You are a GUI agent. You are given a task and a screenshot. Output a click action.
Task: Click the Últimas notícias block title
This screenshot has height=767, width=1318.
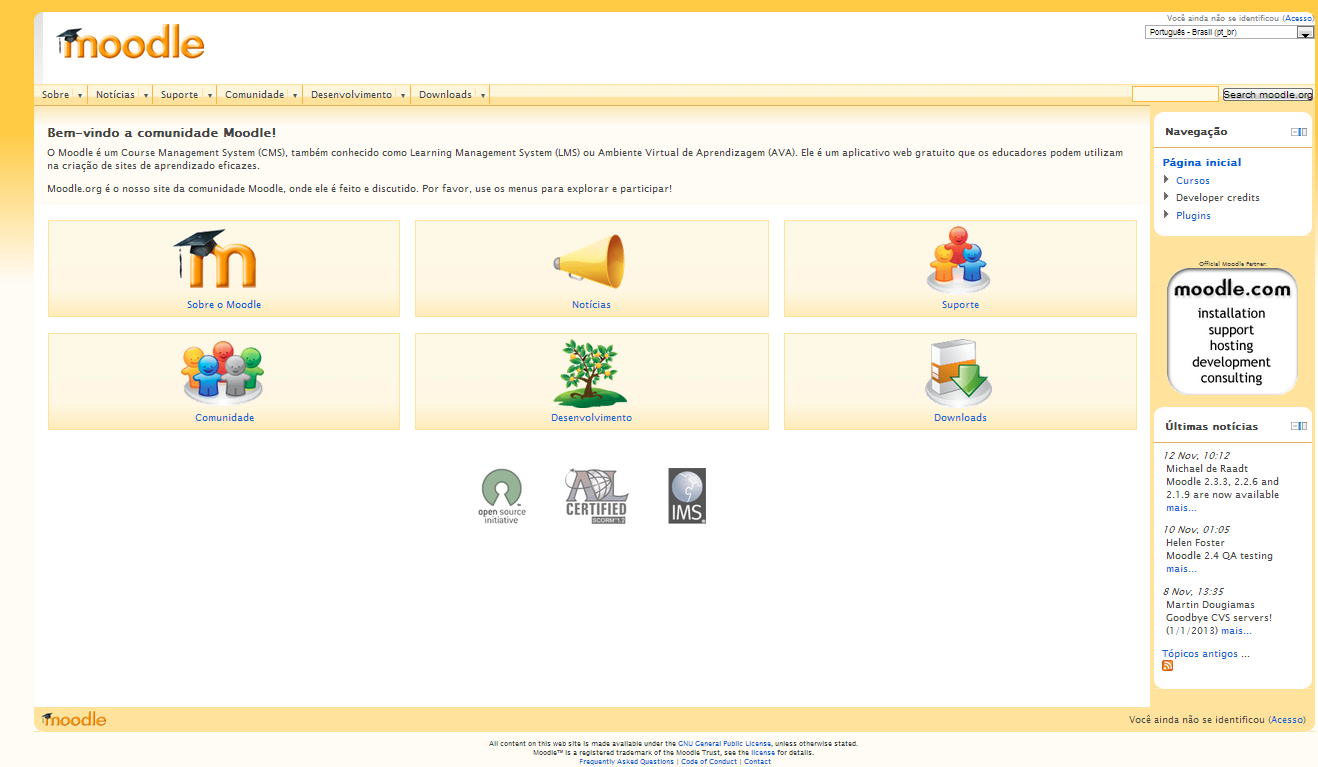click(1211, 426)
